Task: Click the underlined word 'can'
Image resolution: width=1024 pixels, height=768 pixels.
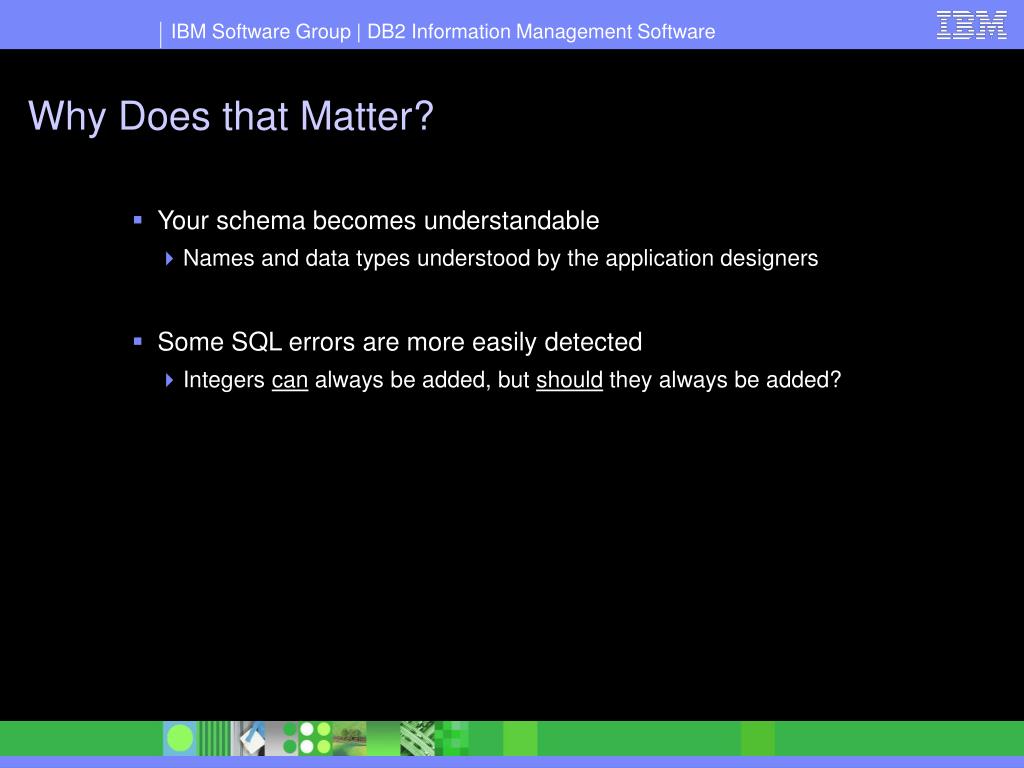Action: [x=289, y=380]
